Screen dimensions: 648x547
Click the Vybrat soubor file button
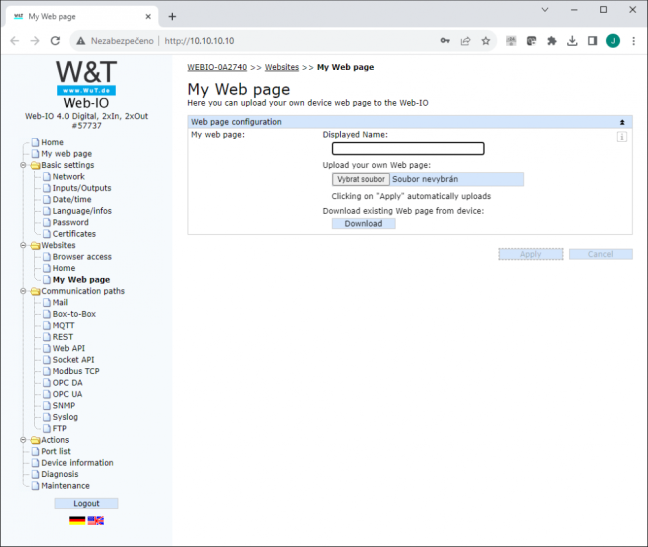click(361, 179)
